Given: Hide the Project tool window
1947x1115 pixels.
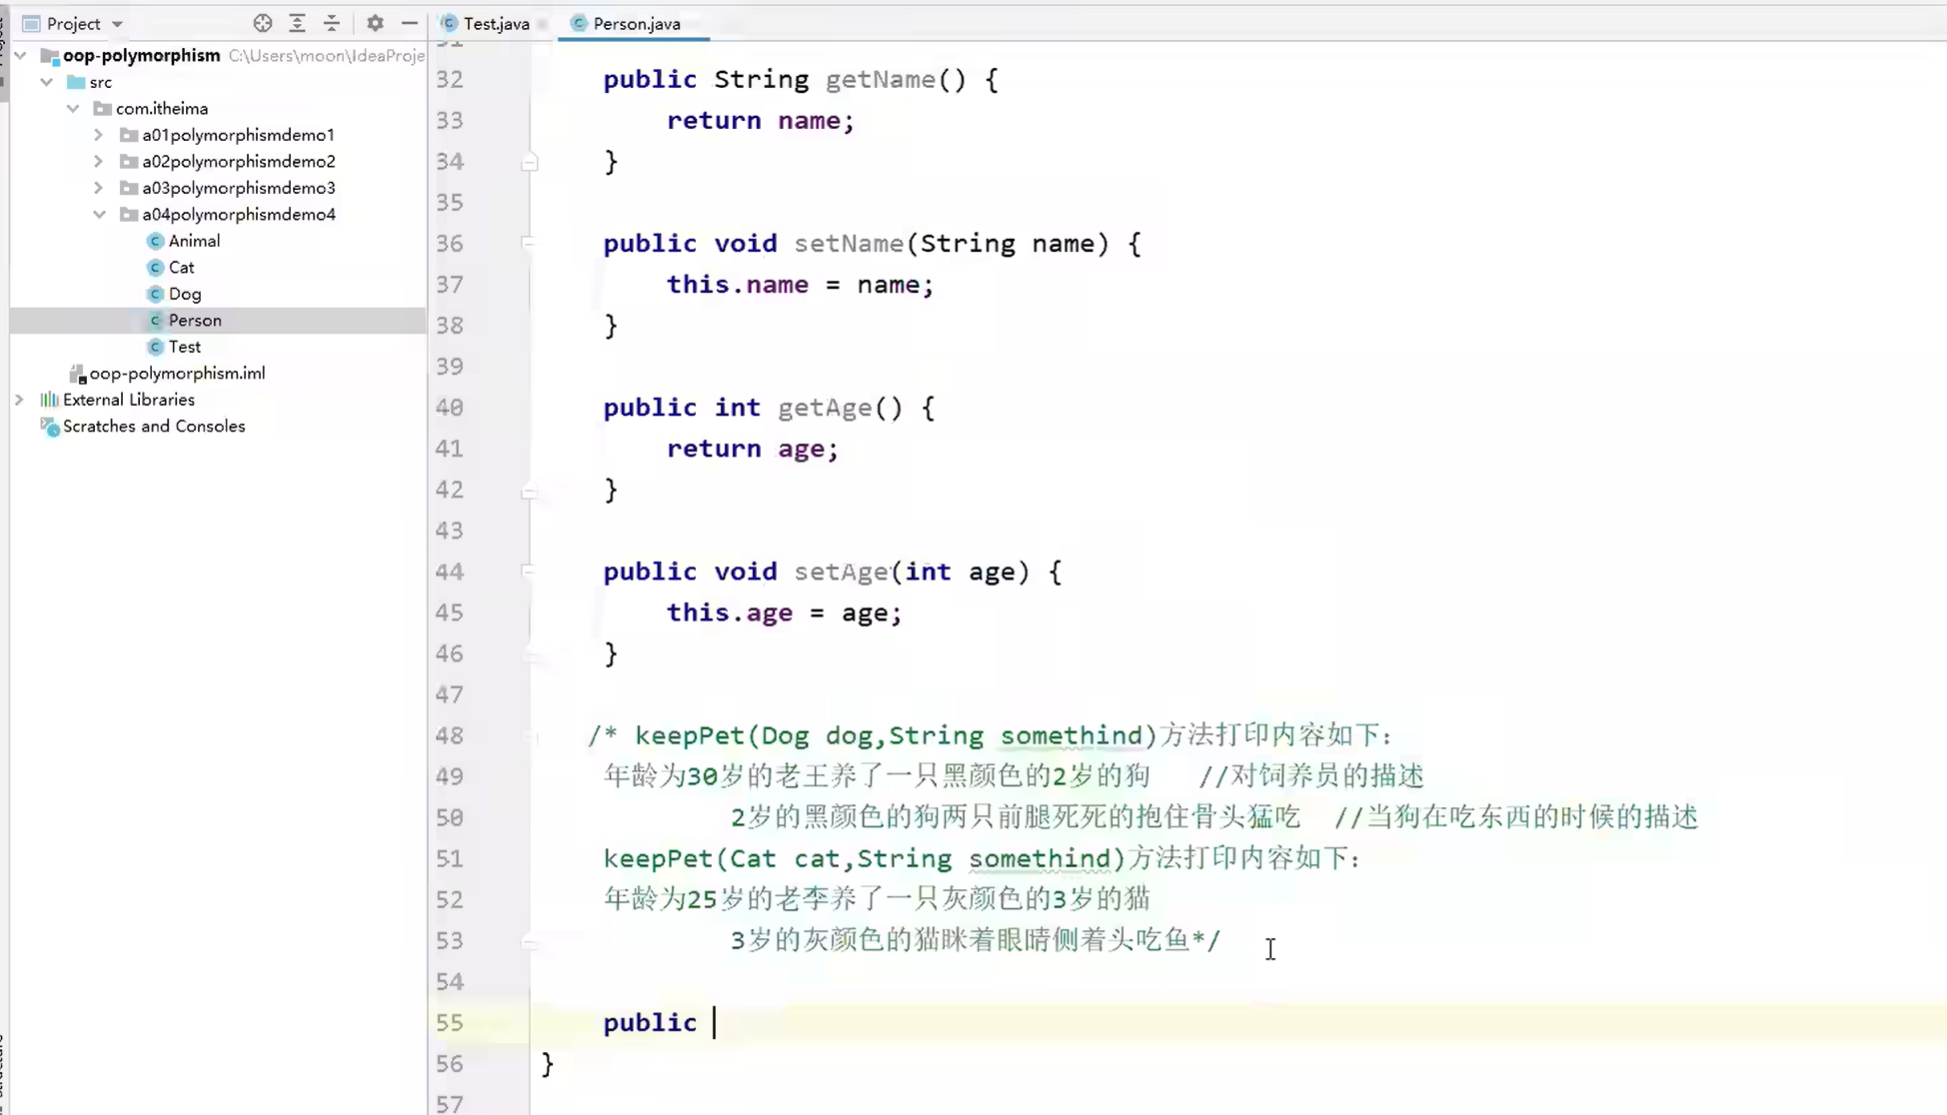Looking at the screenshot, I should (x=409, y=23).
